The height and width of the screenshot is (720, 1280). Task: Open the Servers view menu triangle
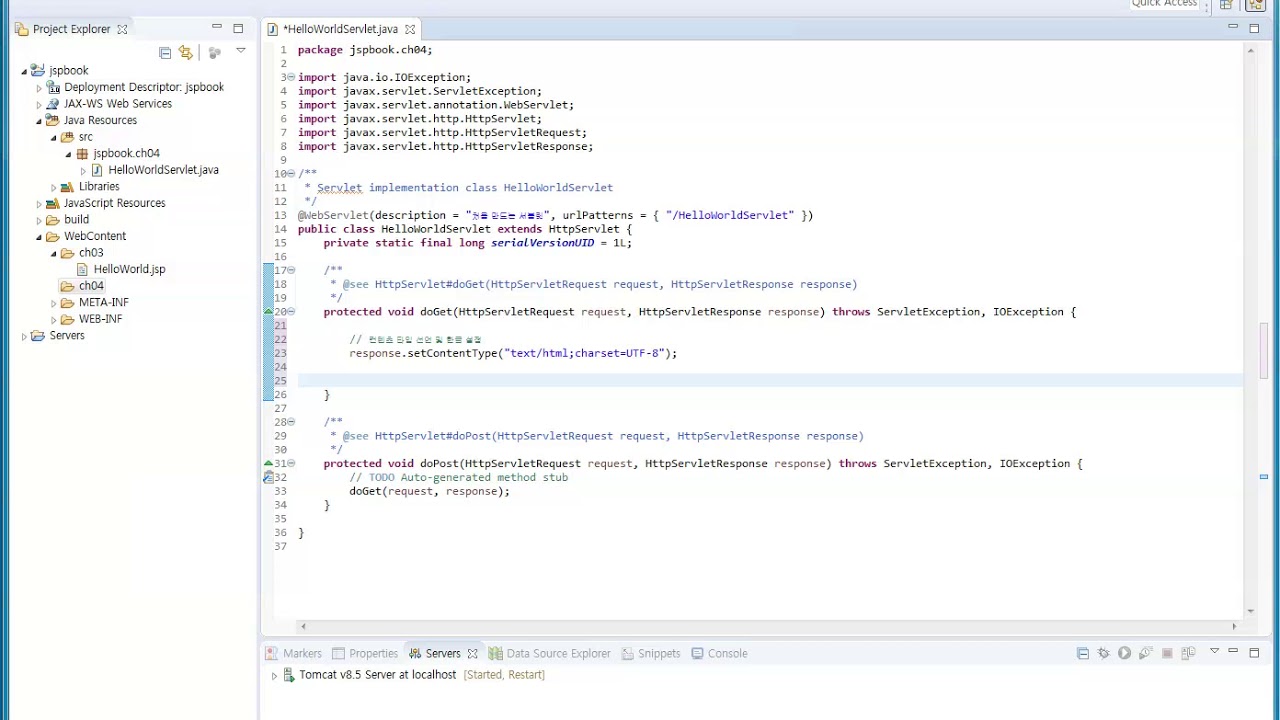coord(1214,652)
